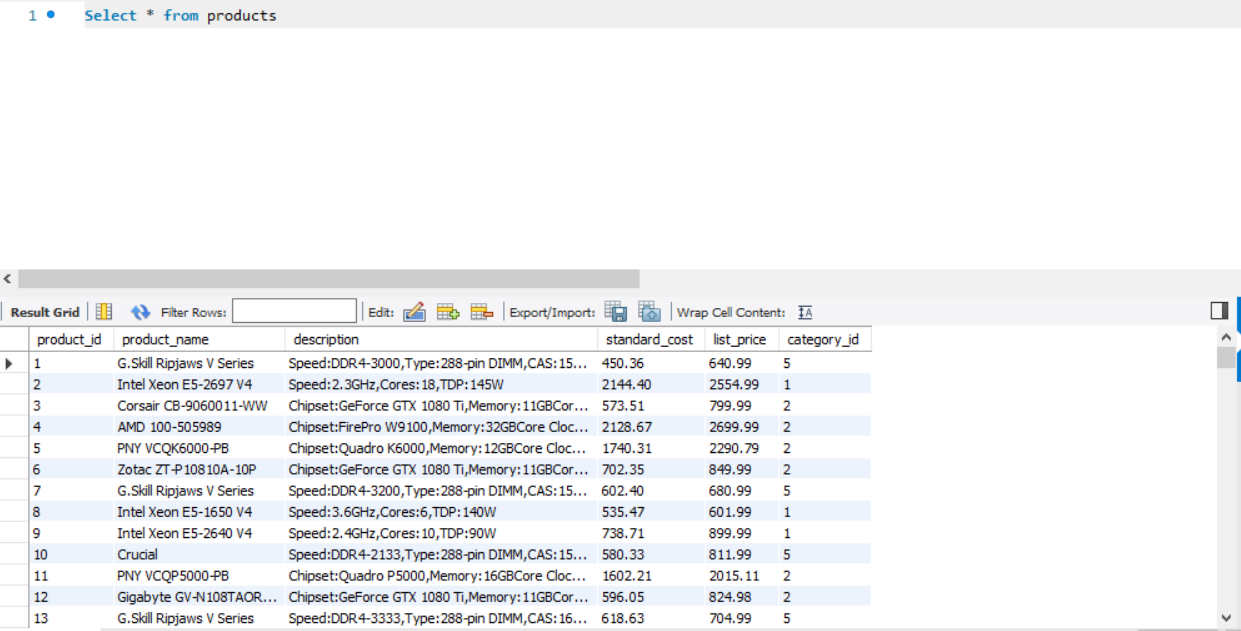Click the 'Speed:2.3GHz,Cores:18,TDP:145W' description cell
The height and width of the screenshot is (631, 1241).
click(x=441, y=385)
